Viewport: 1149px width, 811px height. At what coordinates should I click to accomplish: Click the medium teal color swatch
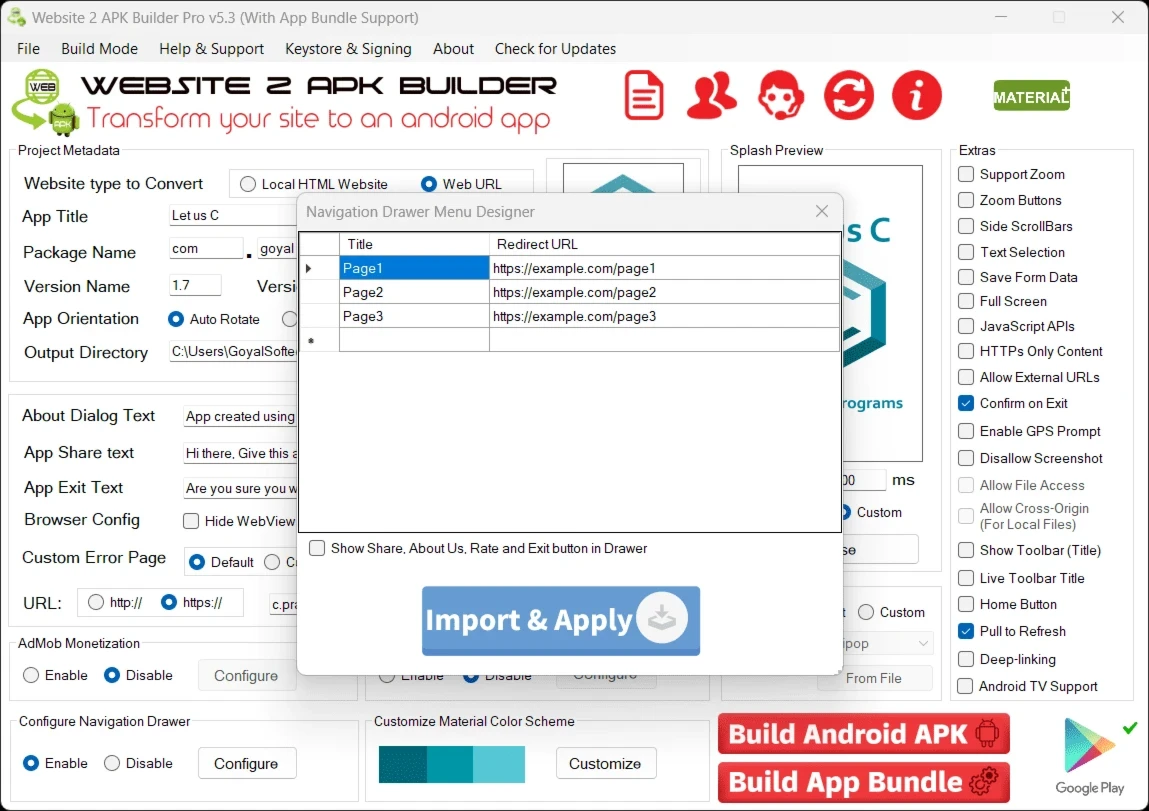click(x=450, y=764)
